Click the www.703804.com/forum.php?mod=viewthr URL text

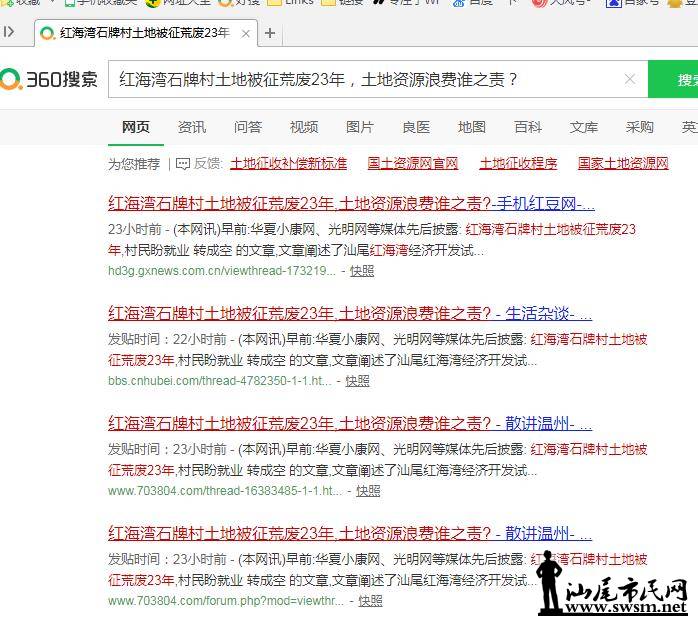click(226, 601)
